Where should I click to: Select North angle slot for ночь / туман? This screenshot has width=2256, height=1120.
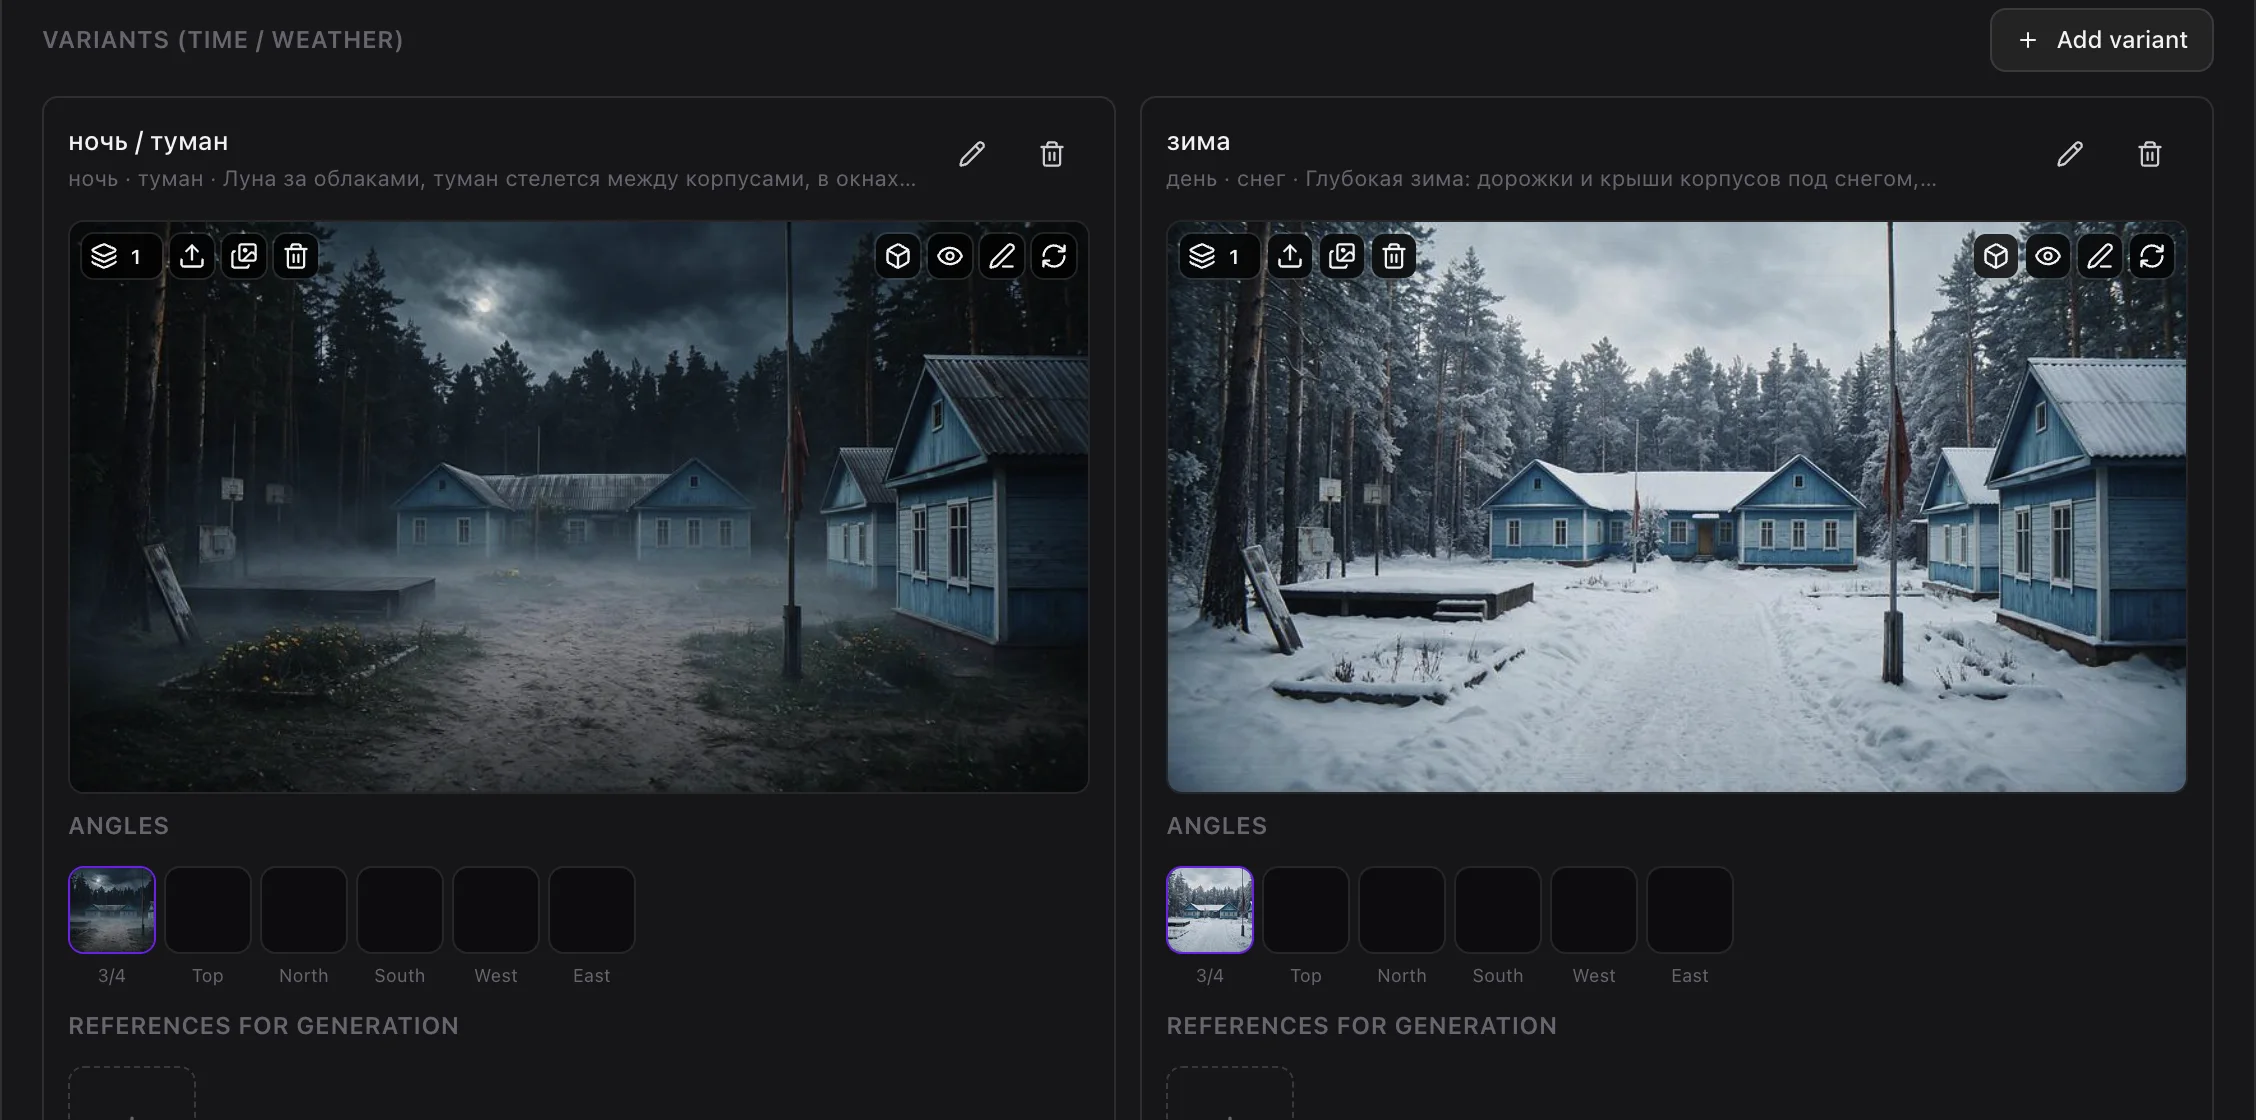pos(304,910)
